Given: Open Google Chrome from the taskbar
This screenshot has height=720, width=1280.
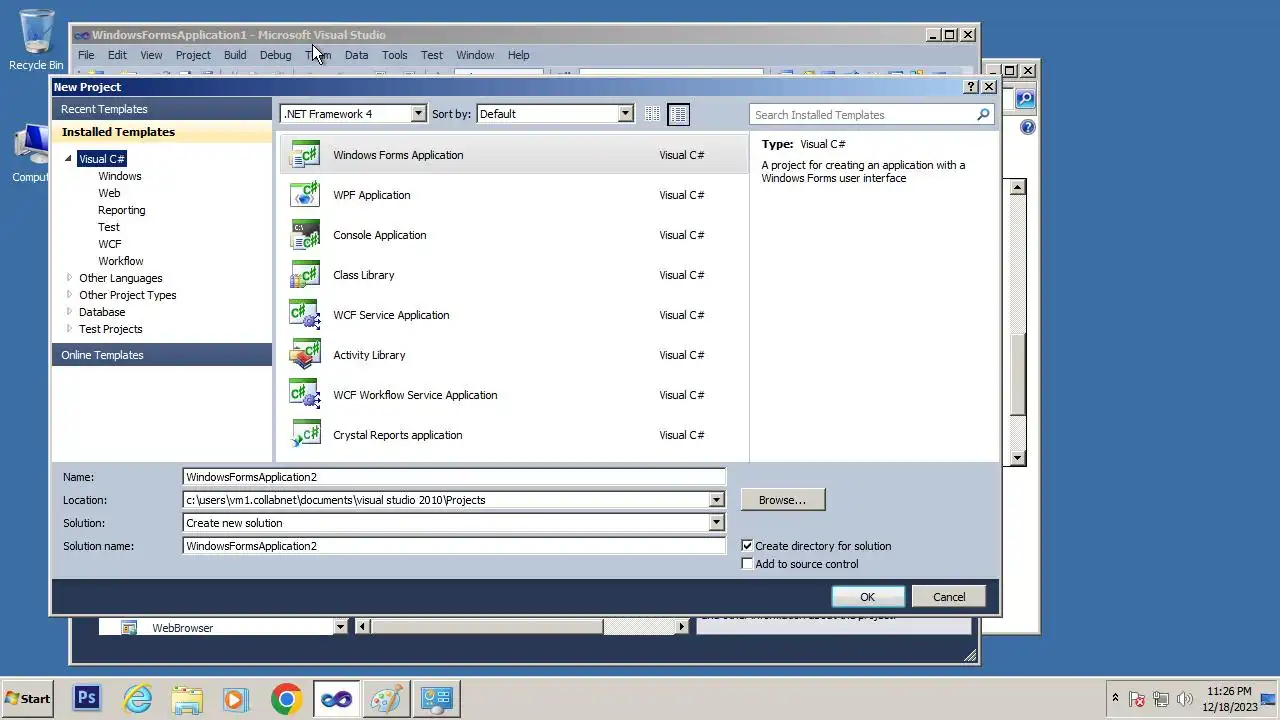Looking at the screenshot, I should [x=286, y=699].
